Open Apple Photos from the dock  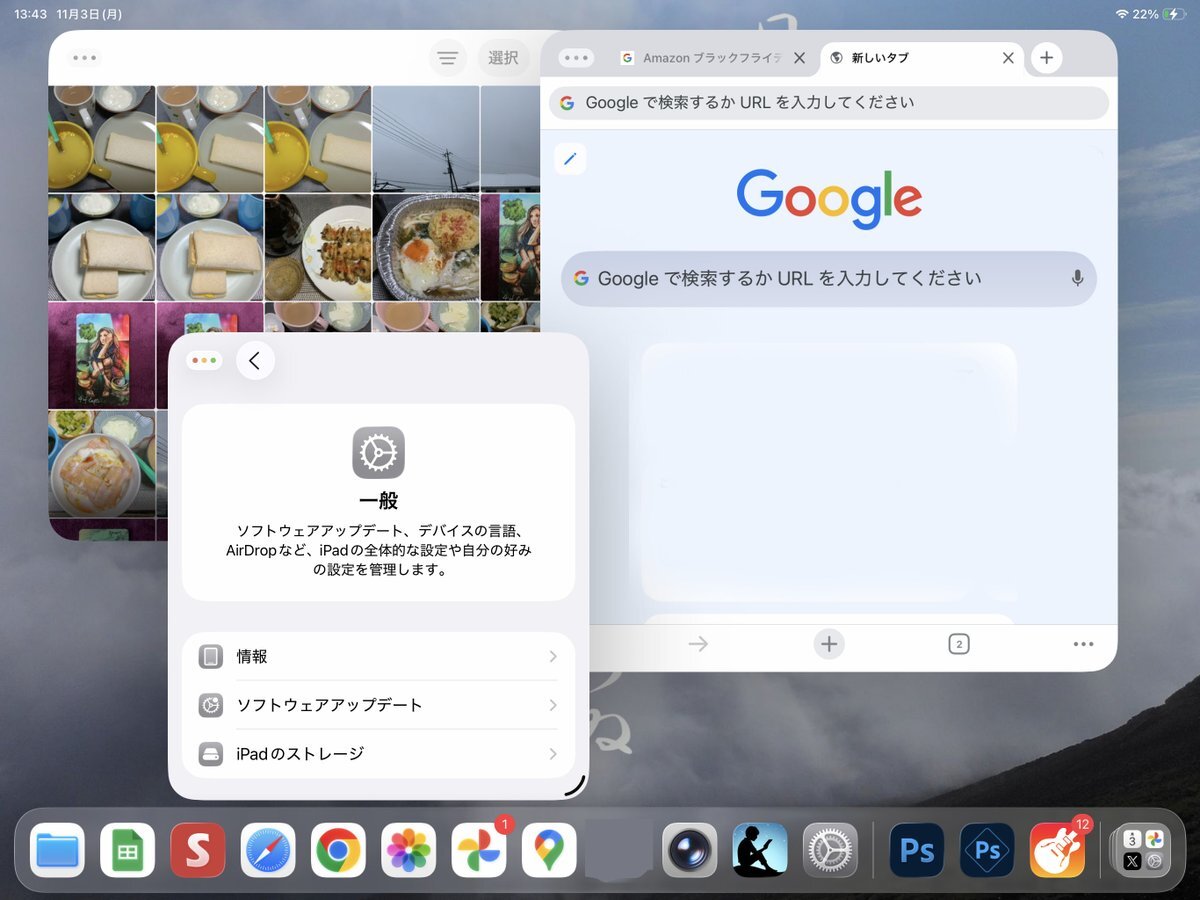click(x=408, y=850)
